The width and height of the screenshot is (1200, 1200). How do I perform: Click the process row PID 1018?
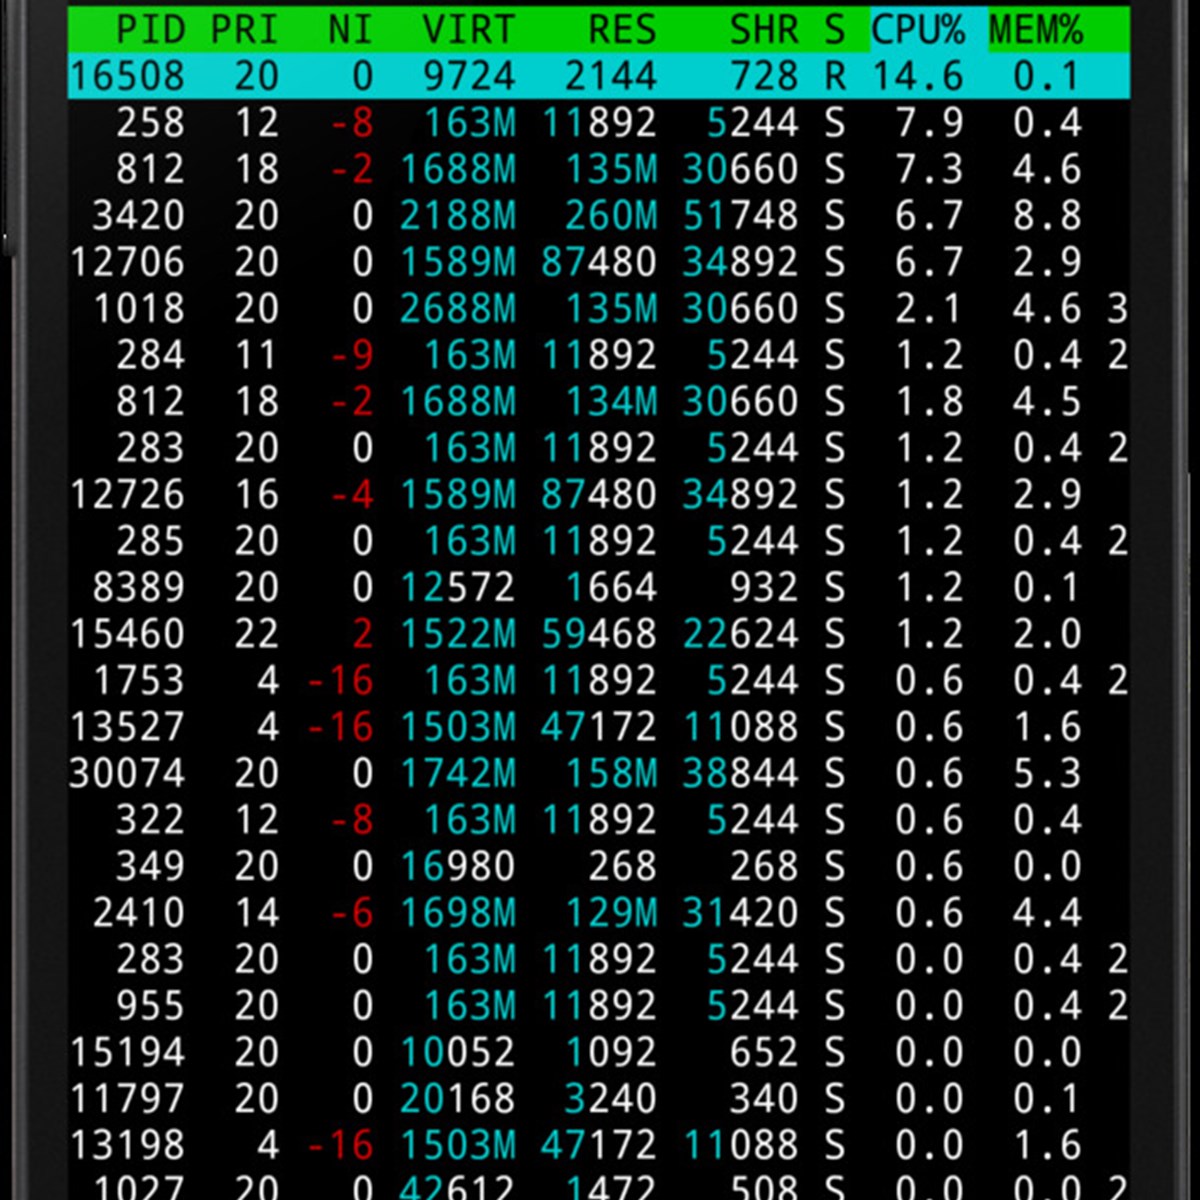(x=598, y=309)
